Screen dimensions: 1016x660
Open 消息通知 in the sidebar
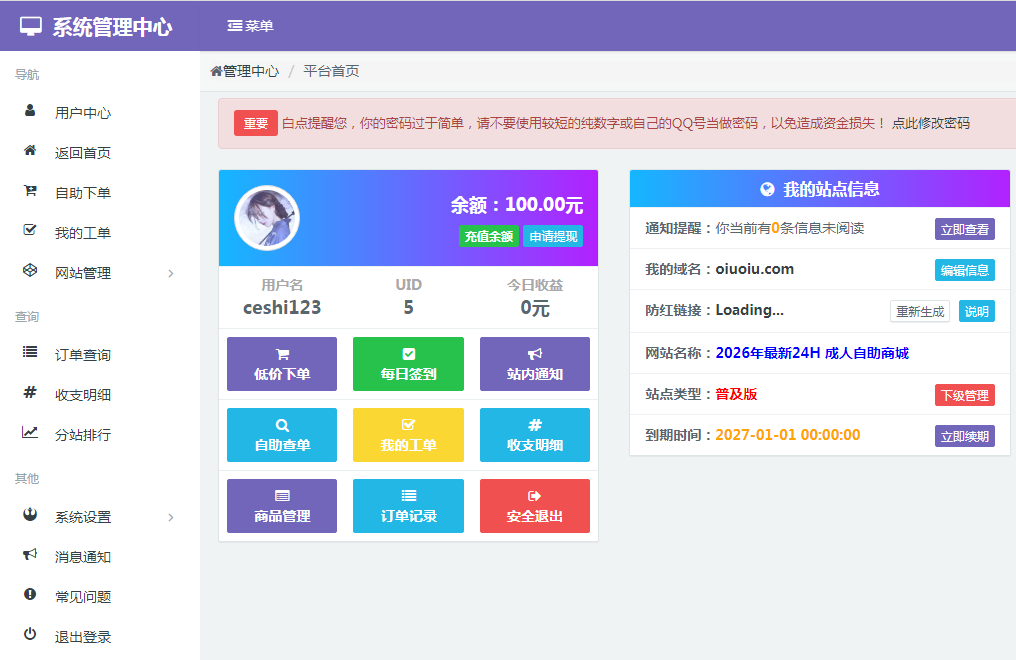click(x=83, y=557)
